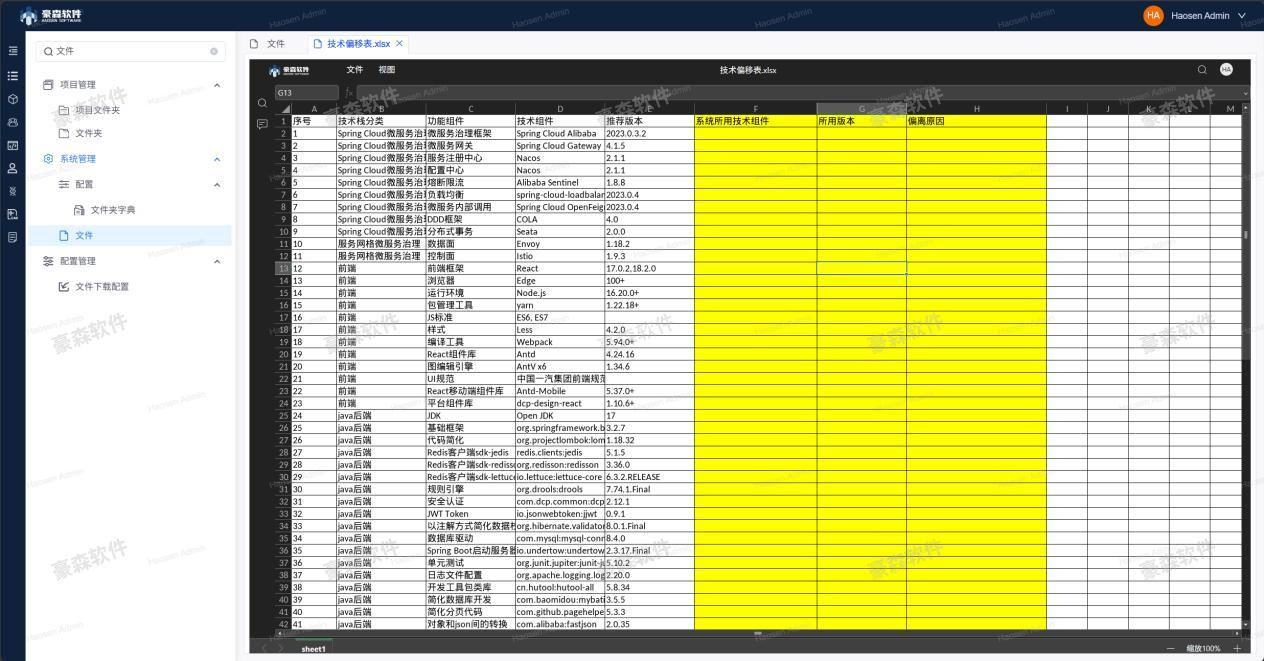The image size is (1264, 661).
Task: Collapse the 项目管理 menu group
Action: click(x=217, y=85)
